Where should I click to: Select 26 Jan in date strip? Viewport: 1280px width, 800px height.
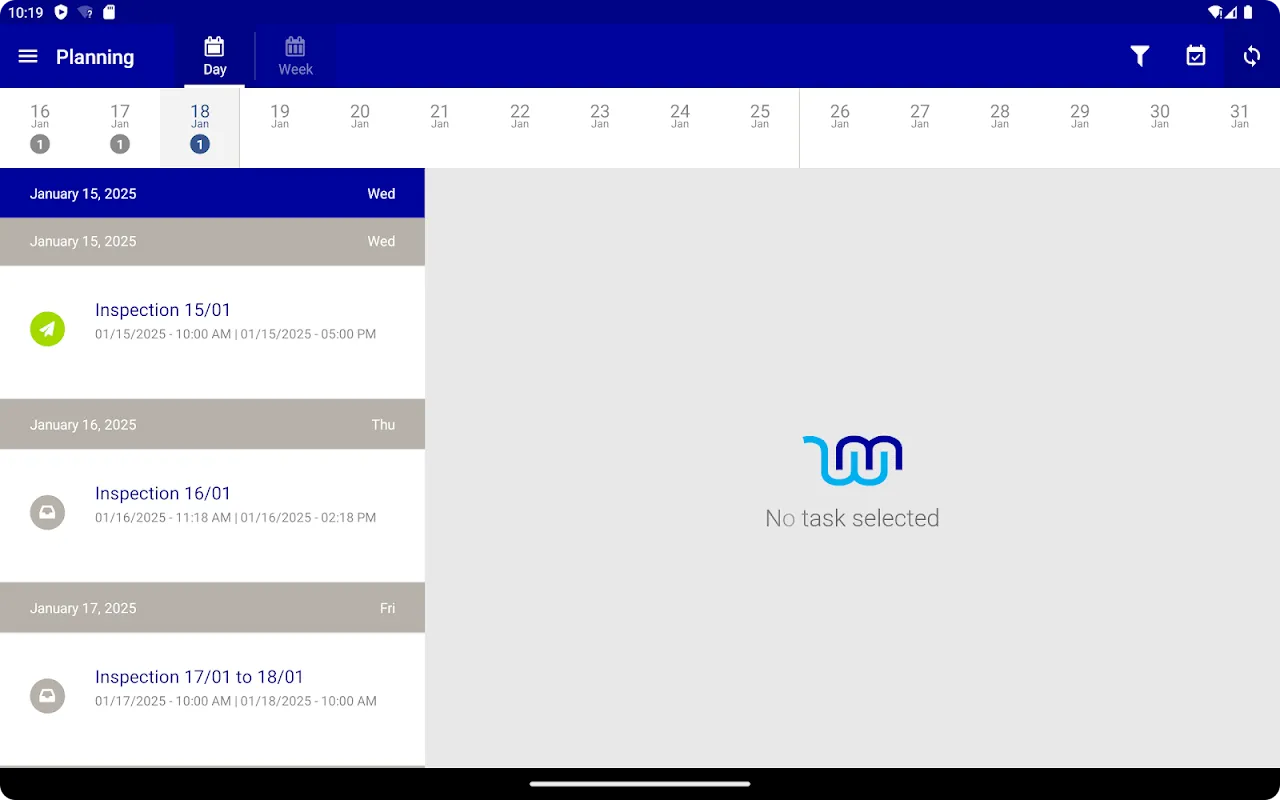tap(840, 128)
